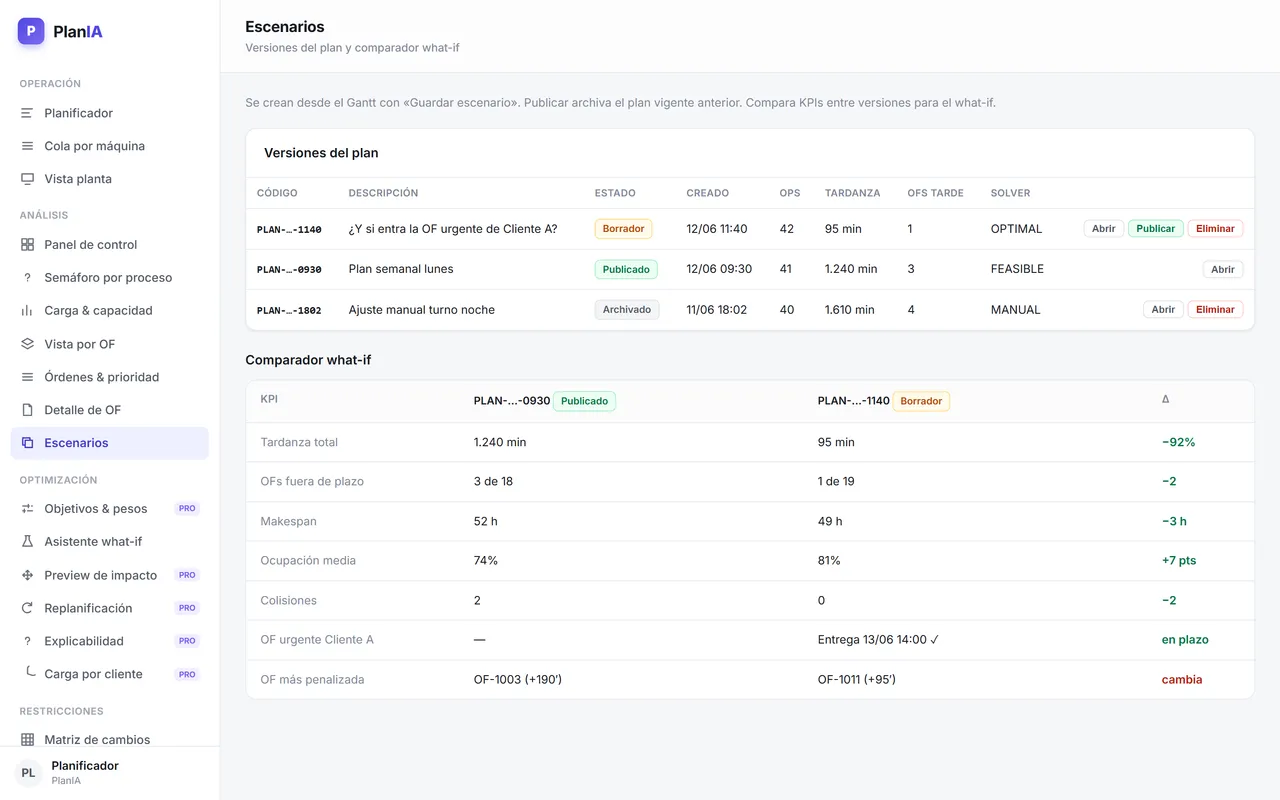Select the Makespan KPI row label
Screen dimensions: 1280x800
point(288,521)
